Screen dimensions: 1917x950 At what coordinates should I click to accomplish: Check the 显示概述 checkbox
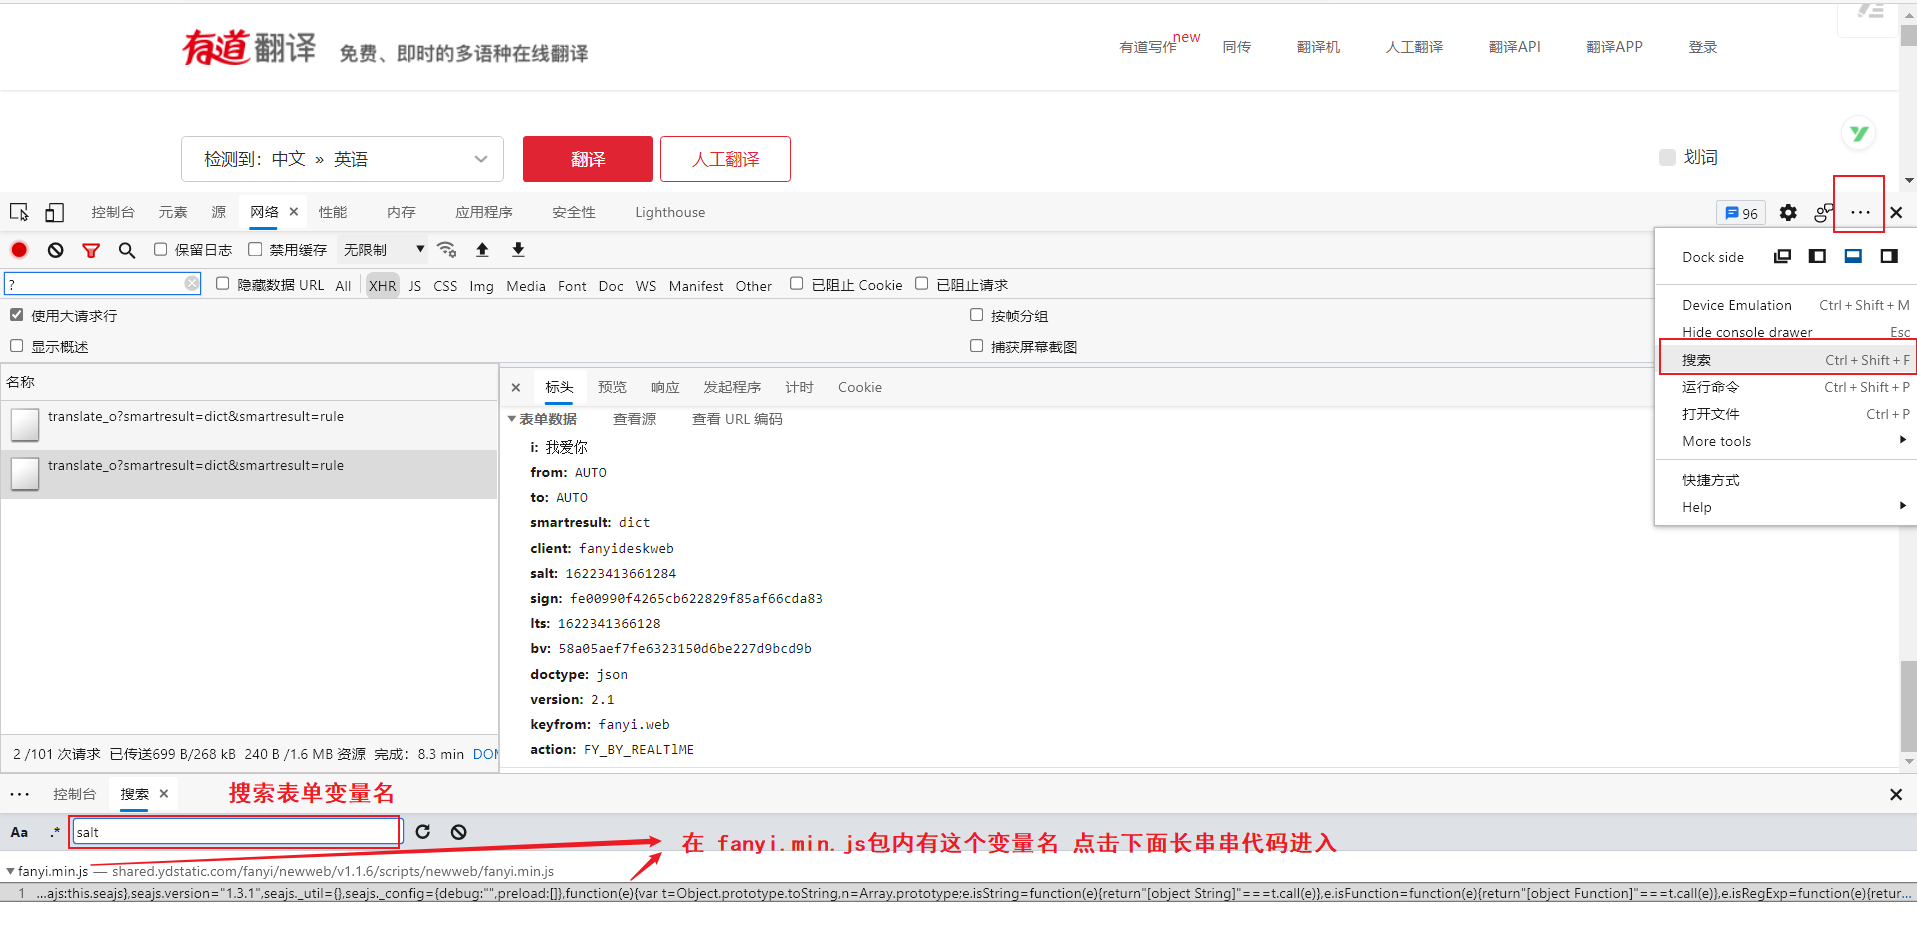[16, 346]
